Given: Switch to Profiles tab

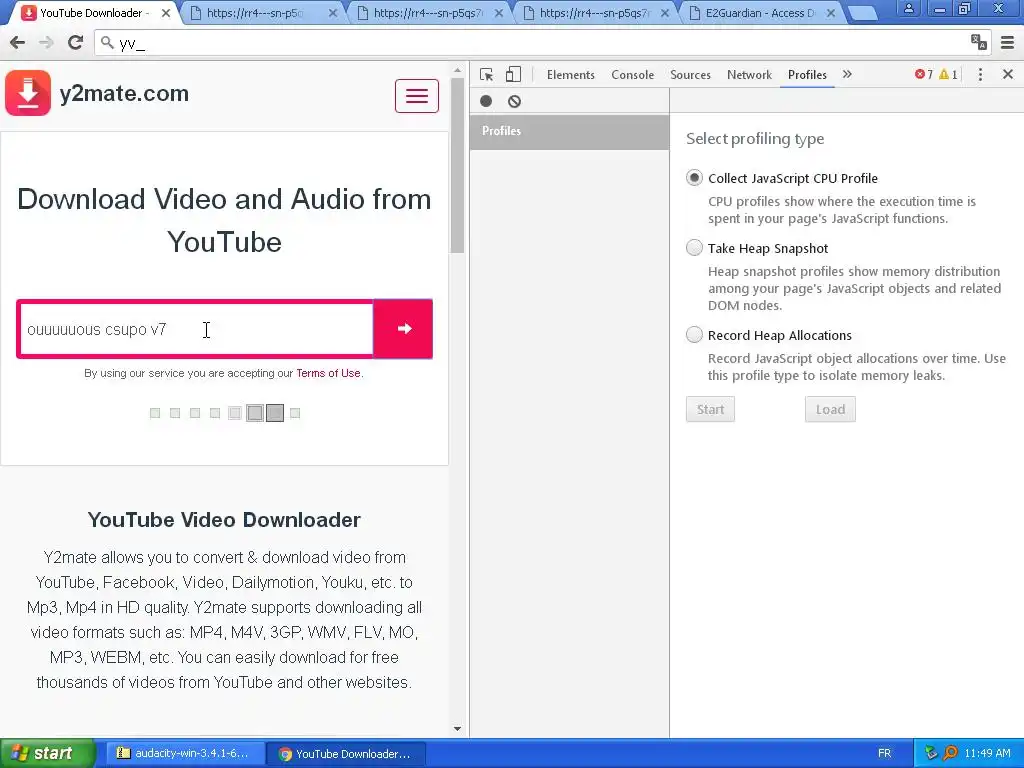Looking at the screenshot, I should click(807, 74).
